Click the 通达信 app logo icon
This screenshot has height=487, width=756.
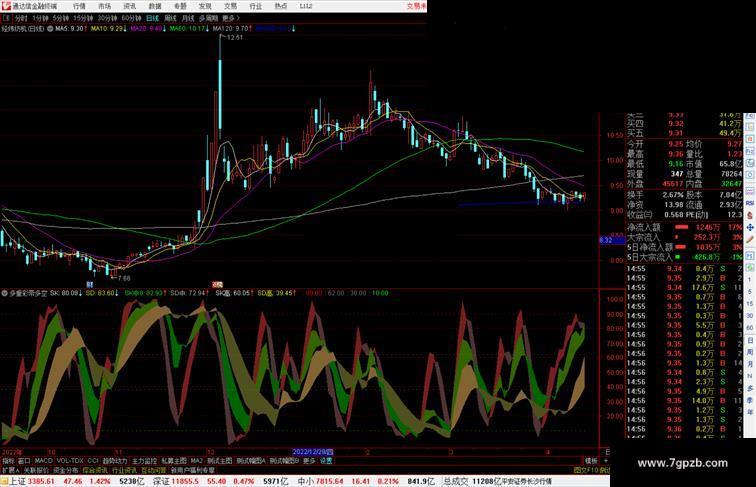(x=6, y=6)
